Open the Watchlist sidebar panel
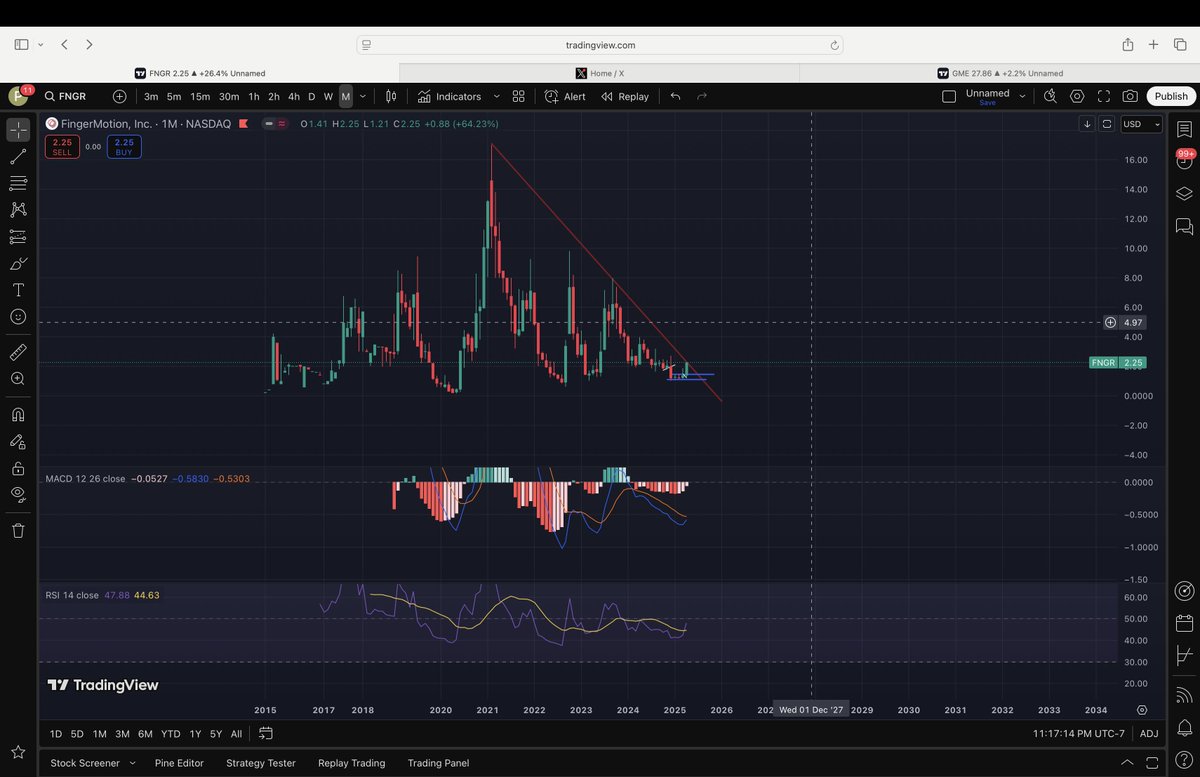Viewport: 1200px width, 777px height. coord(1184,128)
